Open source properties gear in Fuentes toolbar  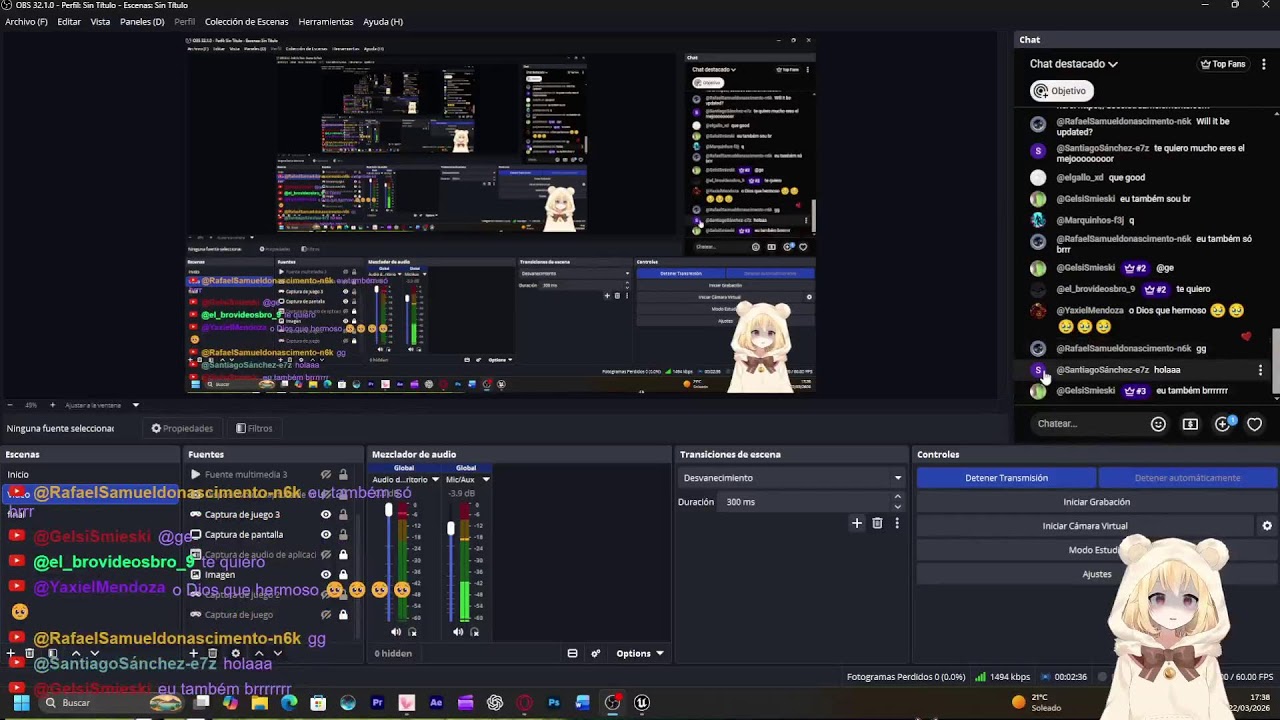click(236, 653)
